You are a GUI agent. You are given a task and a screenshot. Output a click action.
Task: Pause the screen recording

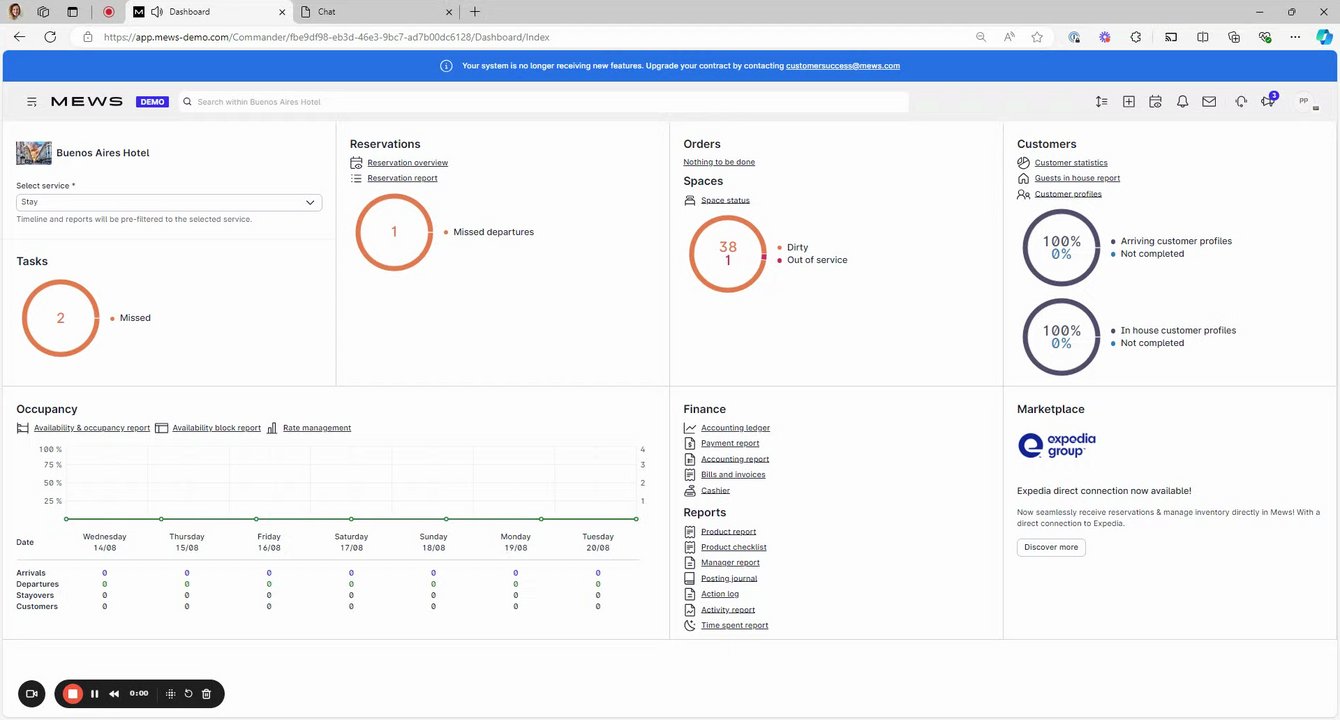coord(95,694)
